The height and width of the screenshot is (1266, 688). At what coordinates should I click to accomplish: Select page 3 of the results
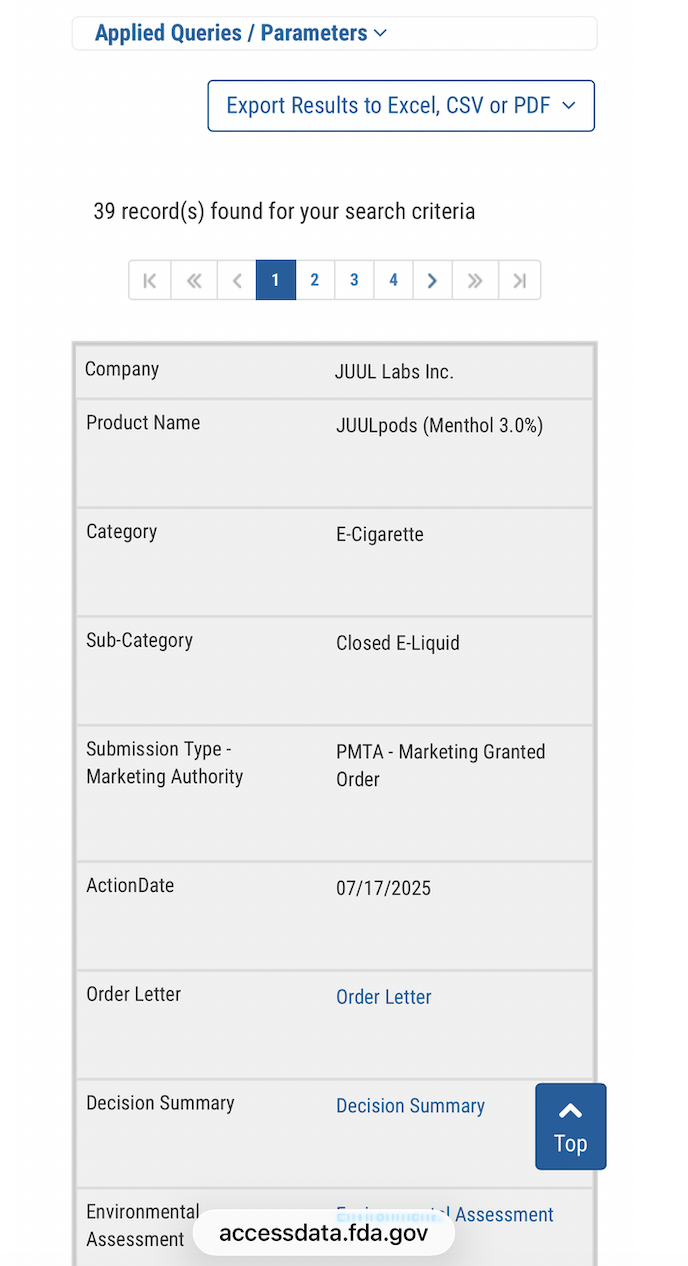(354, 280)
